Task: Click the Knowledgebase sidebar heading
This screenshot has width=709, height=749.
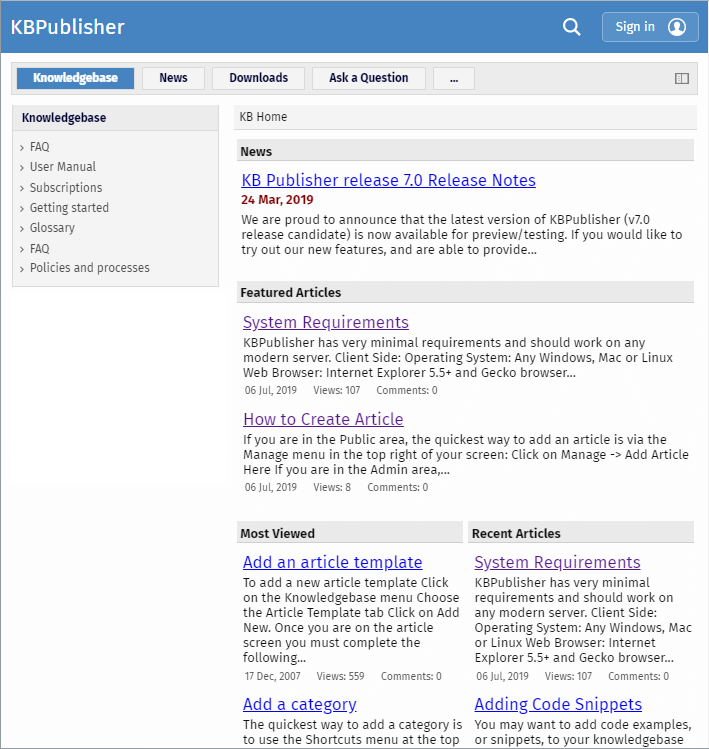Action: tap(64, 118)
